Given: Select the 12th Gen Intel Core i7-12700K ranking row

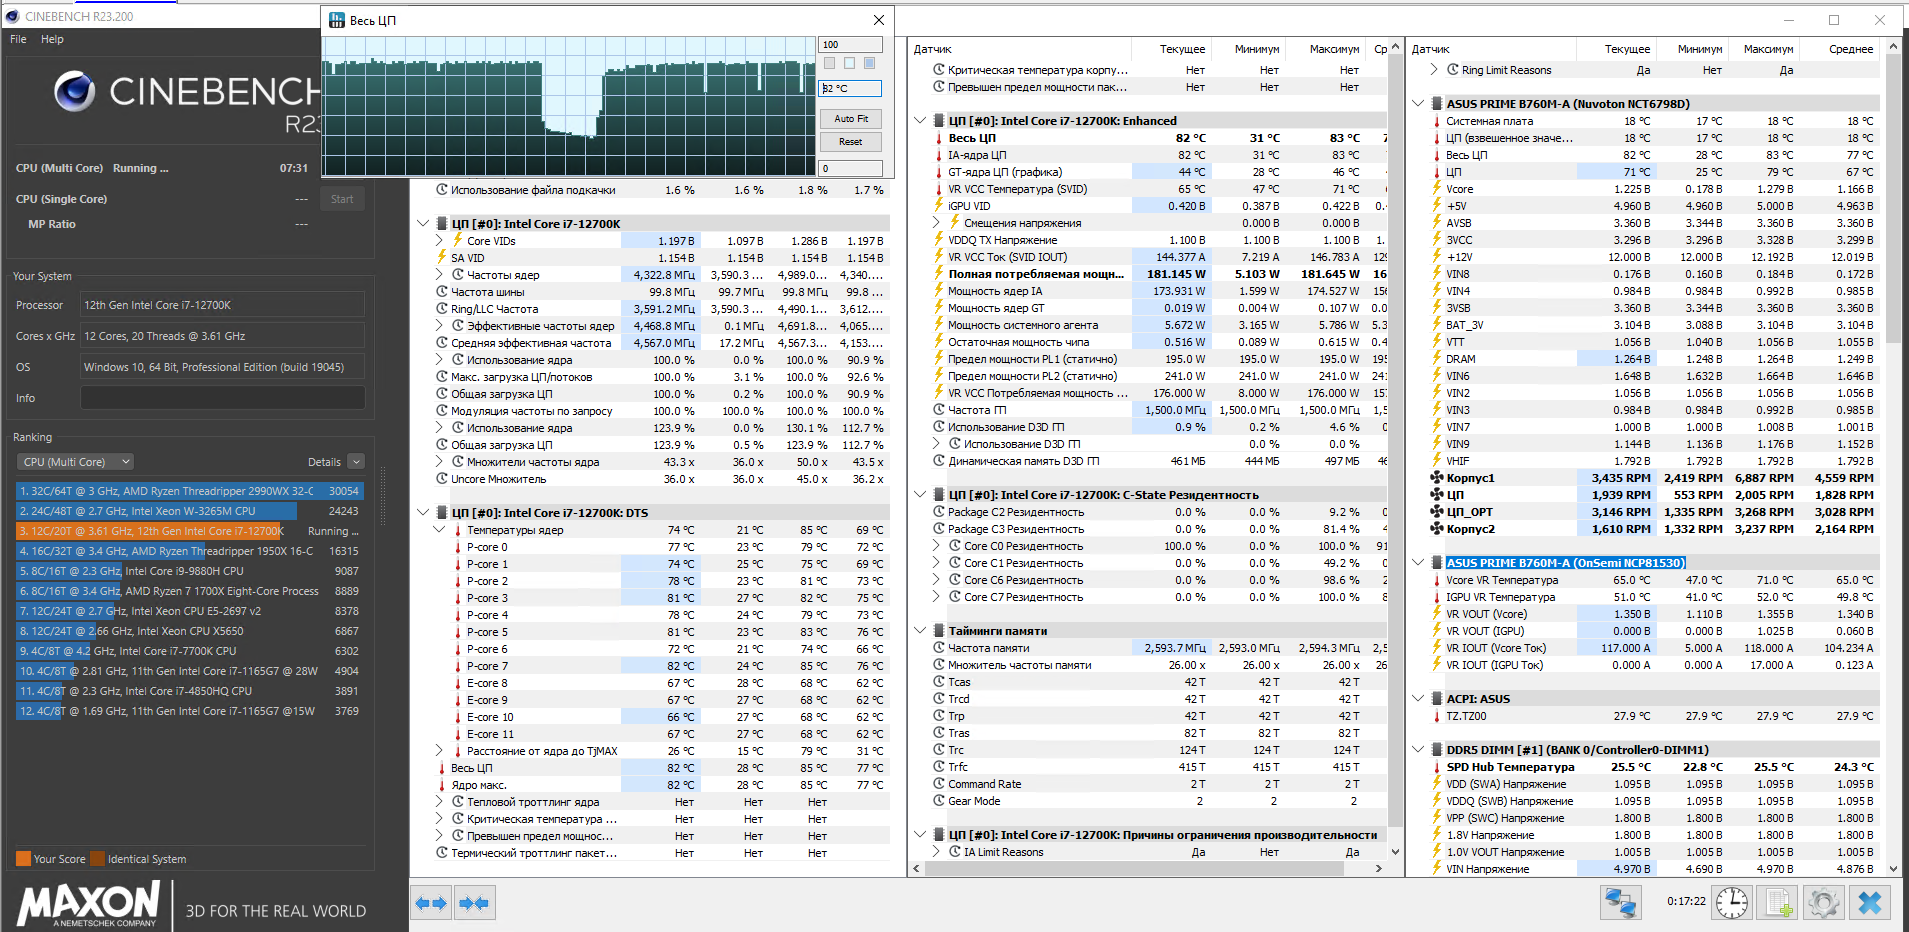Looking at the screenshot, I should point(189,531).
